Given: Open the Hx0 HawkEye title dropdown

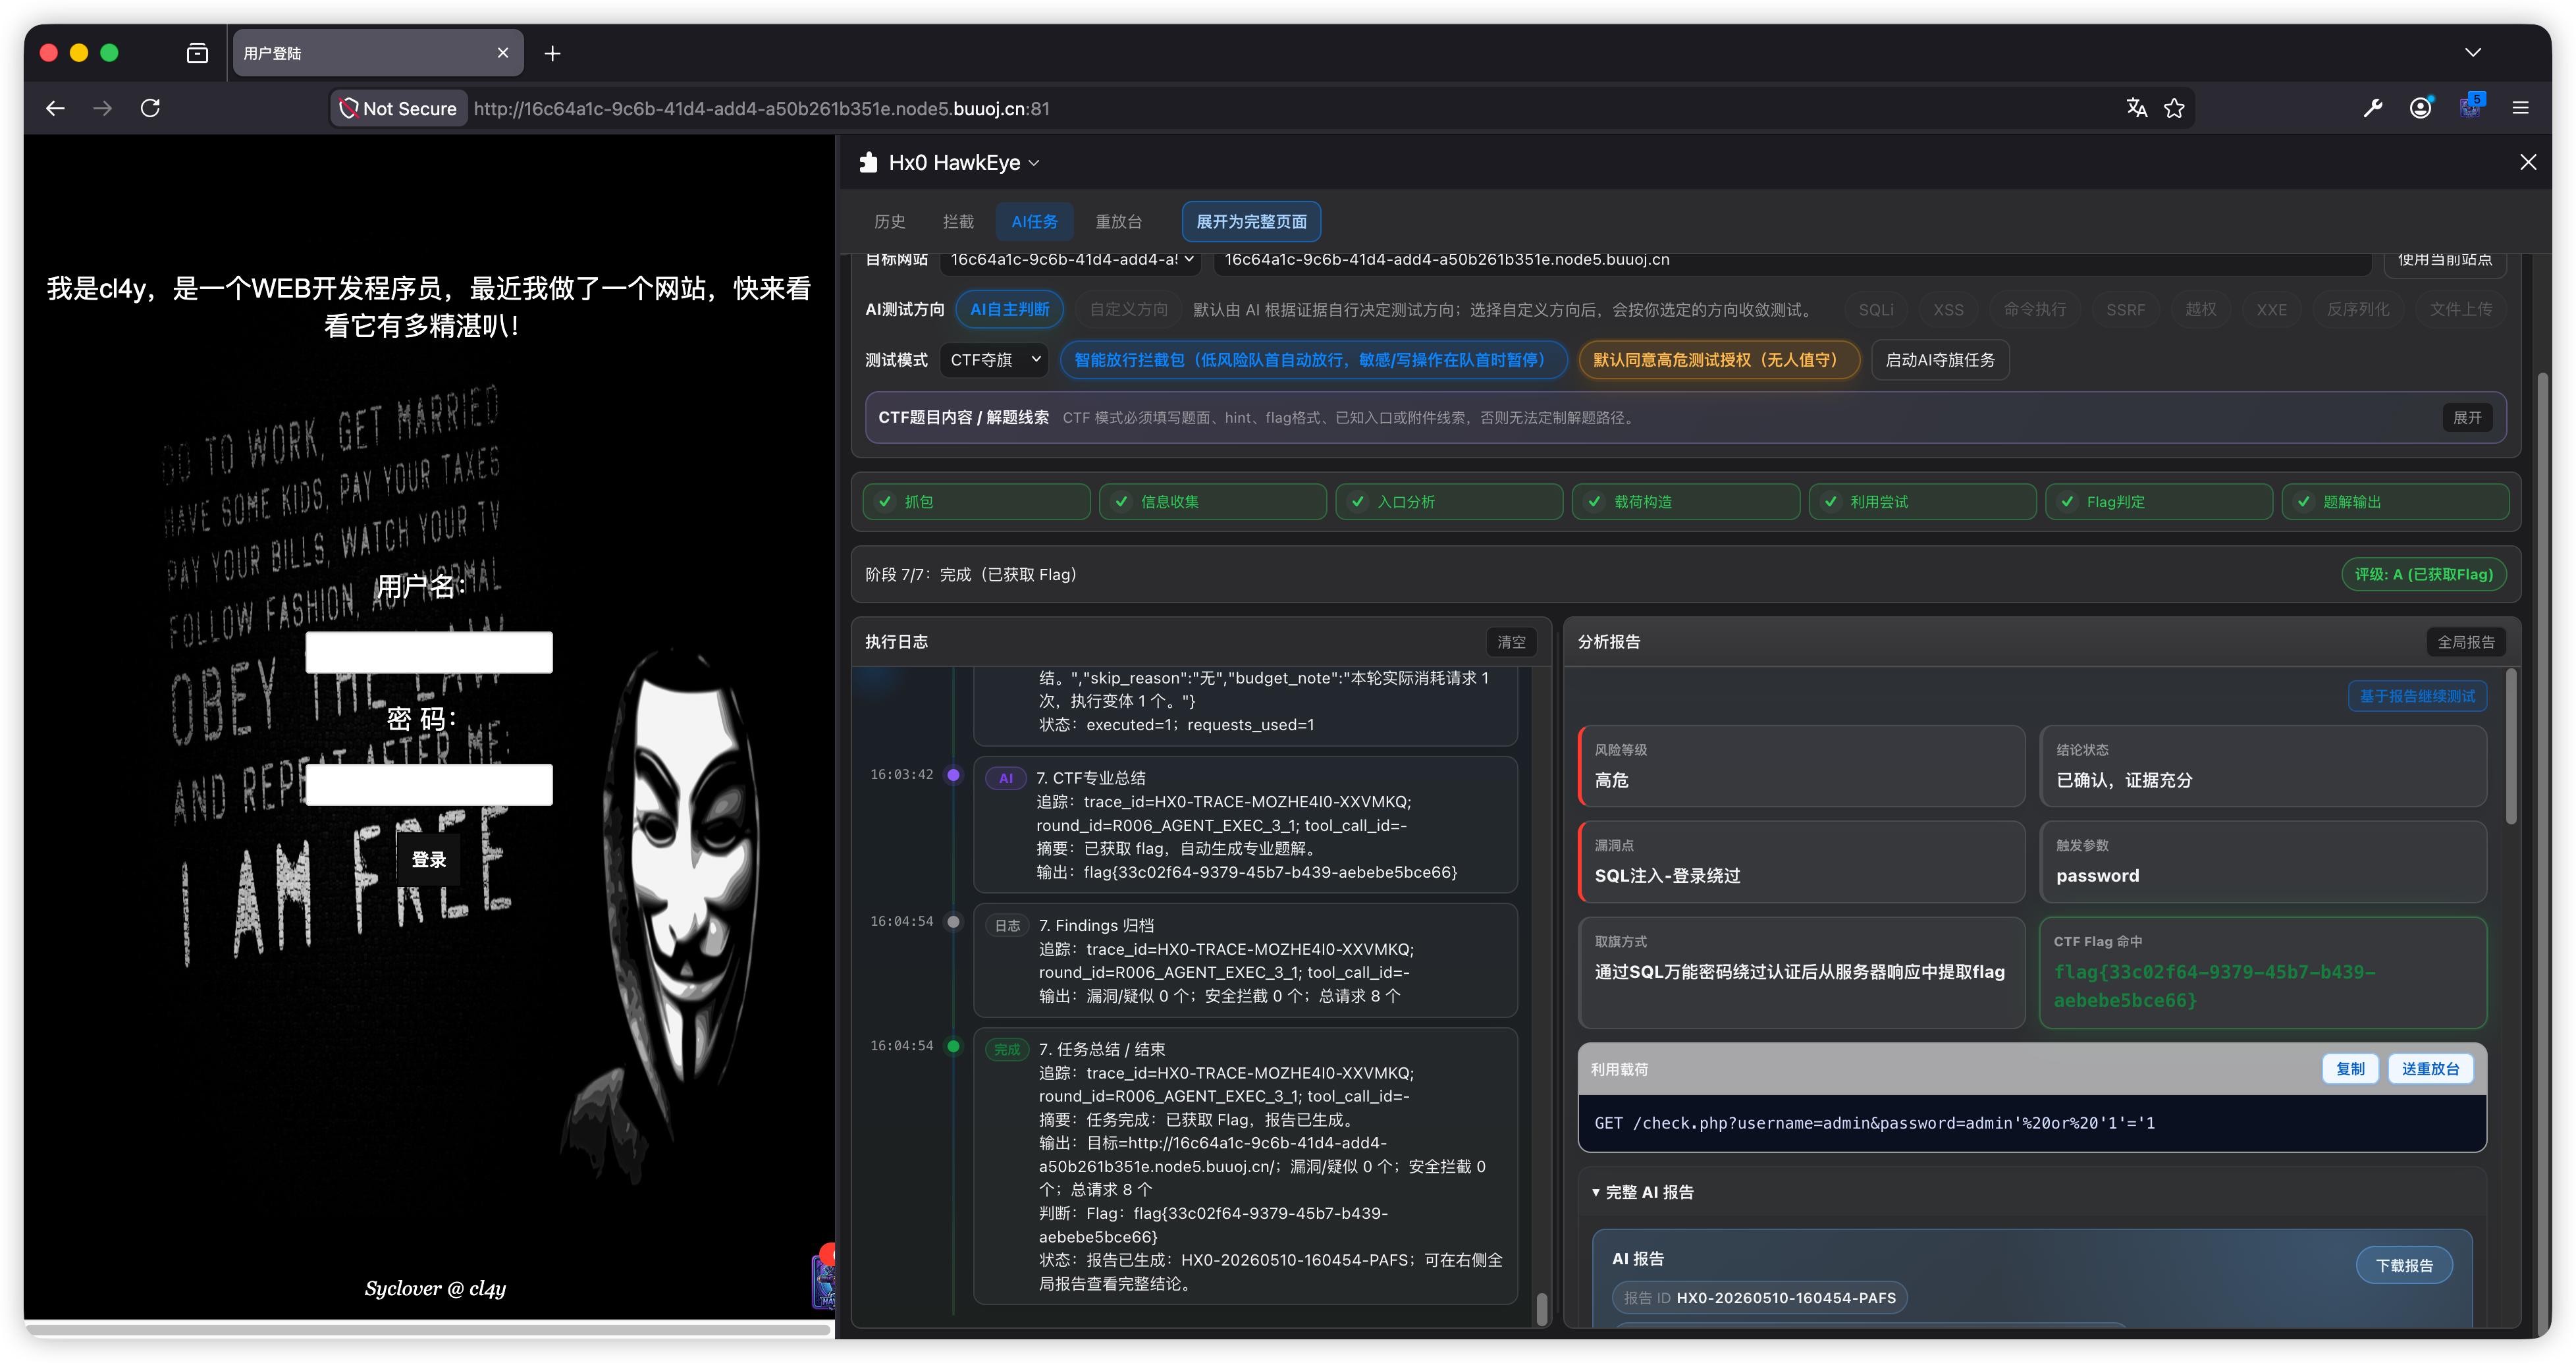Looking at the screenshot, I should tap(1034, 163).
